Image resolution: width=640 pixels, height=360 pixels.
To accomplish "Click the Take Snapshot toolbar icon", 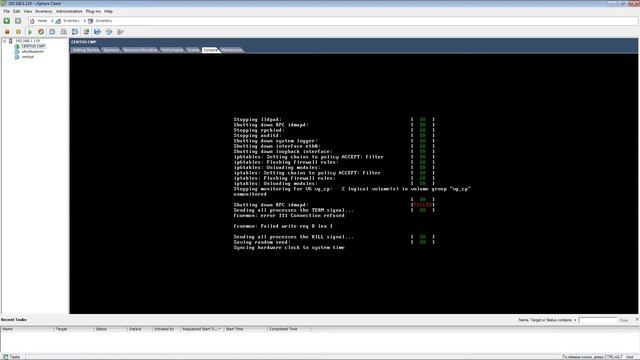I will tap(52, 32).
